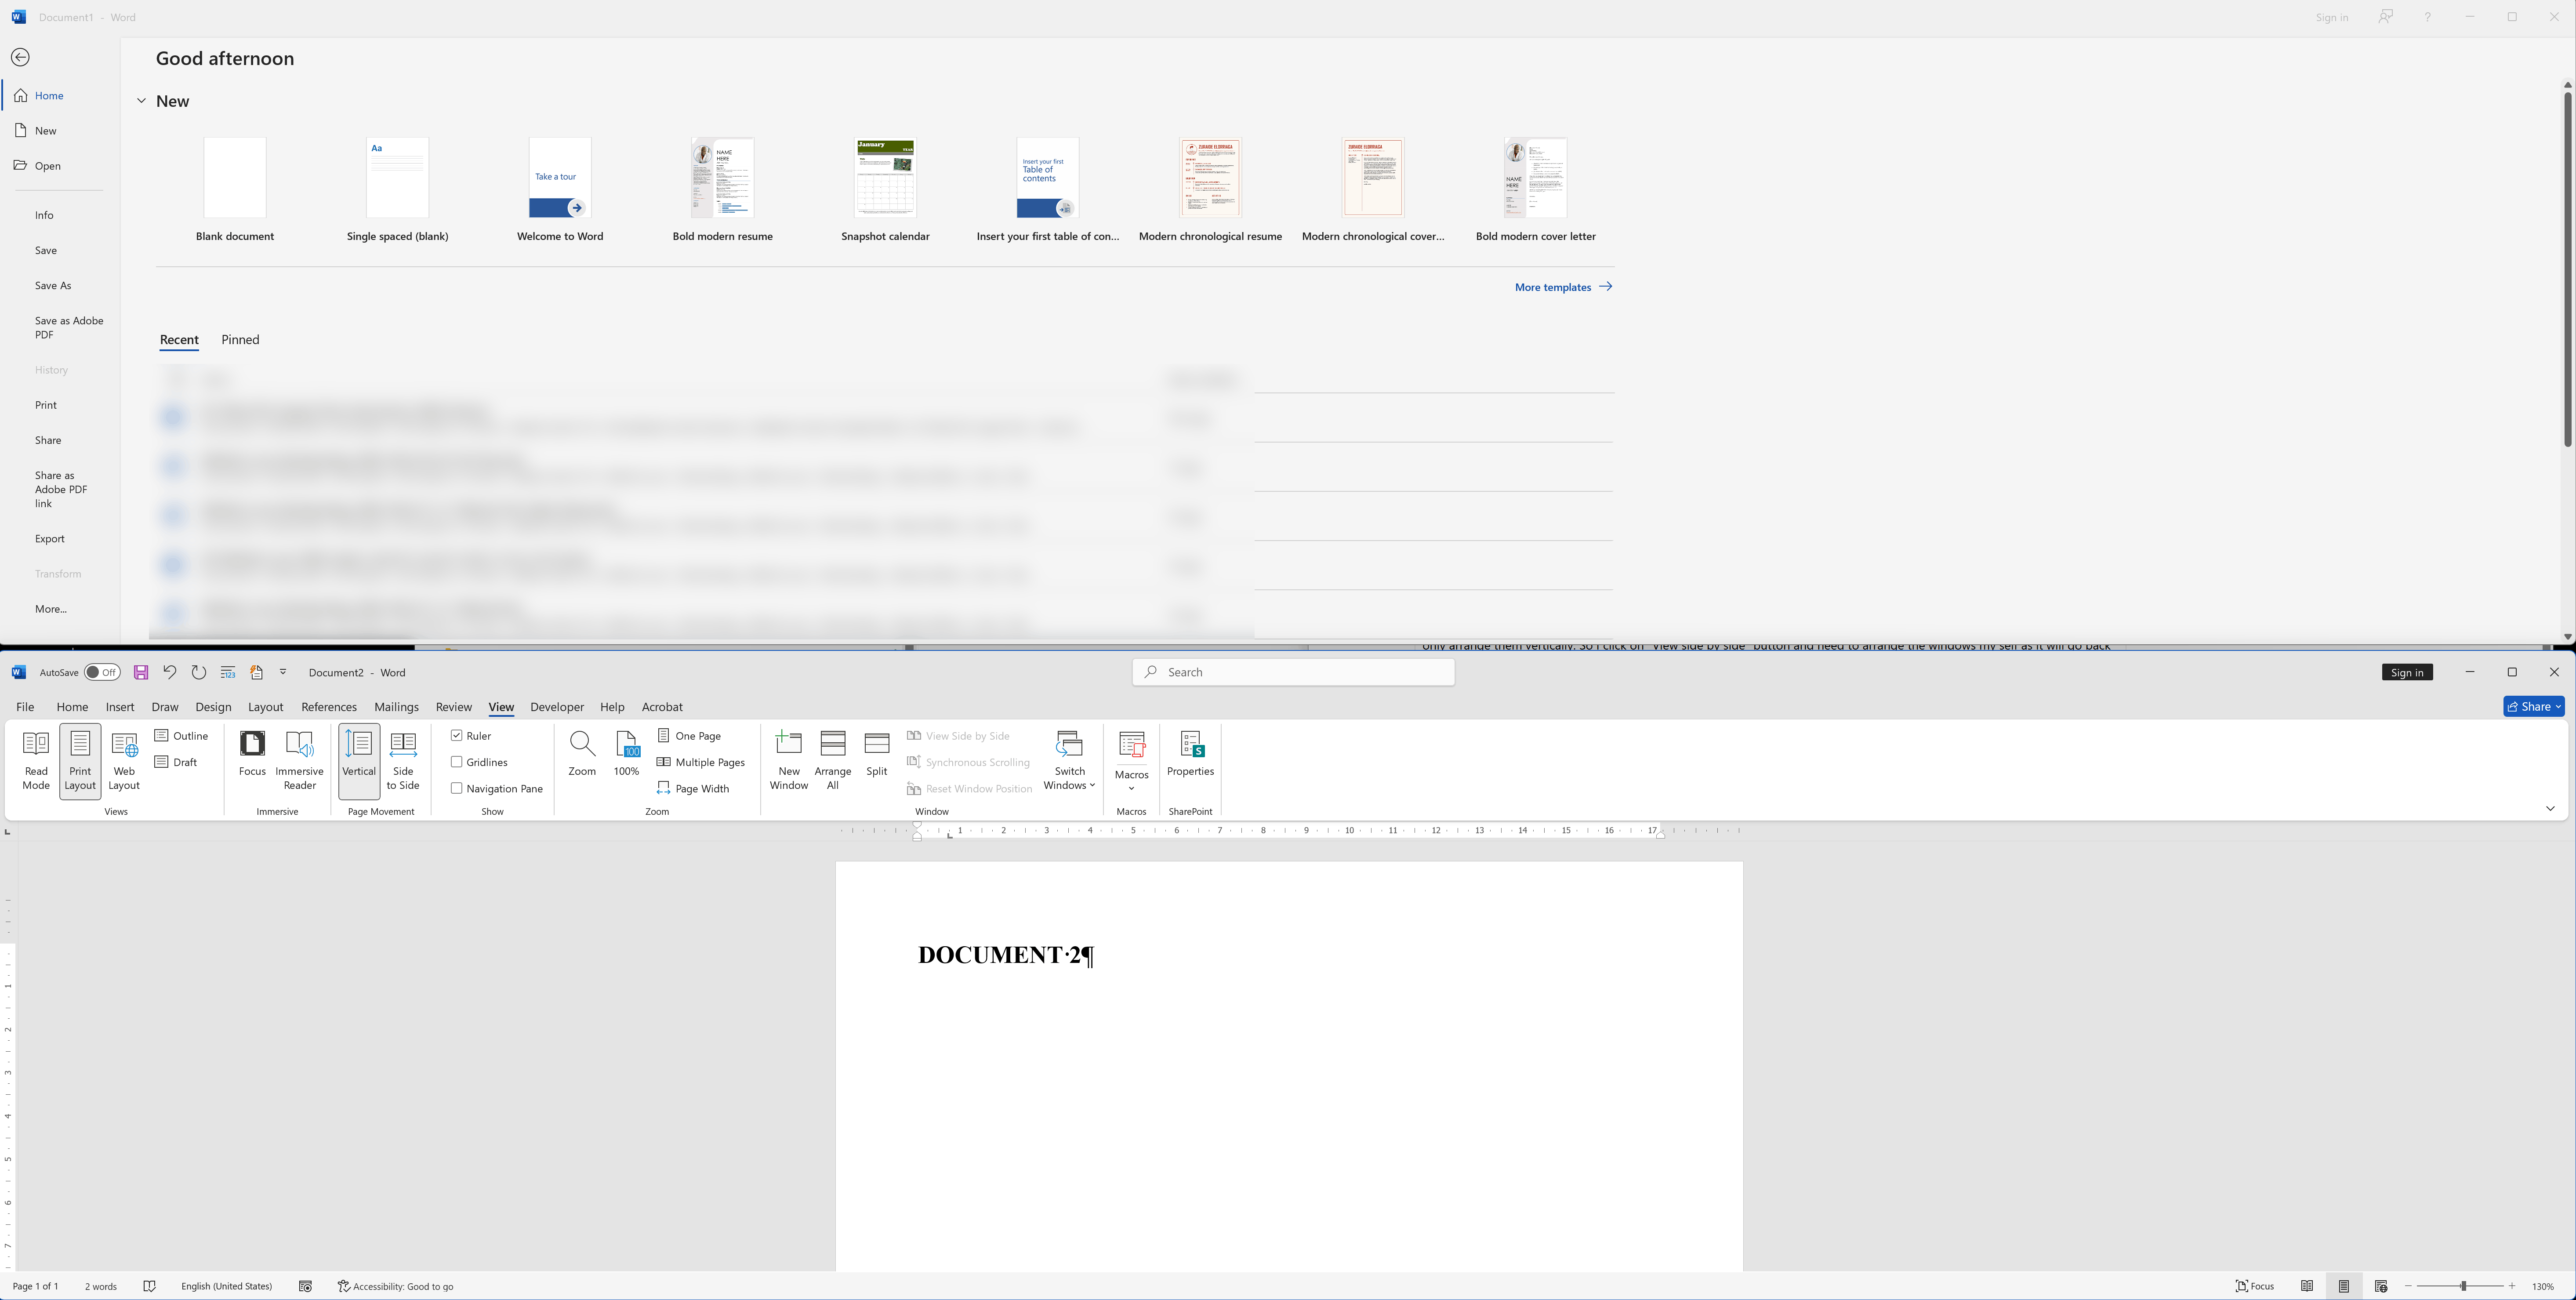The height and width of the screenshot is (1300, 2576).
Task: Click the Sign in button
Action: coord(2407,672)
